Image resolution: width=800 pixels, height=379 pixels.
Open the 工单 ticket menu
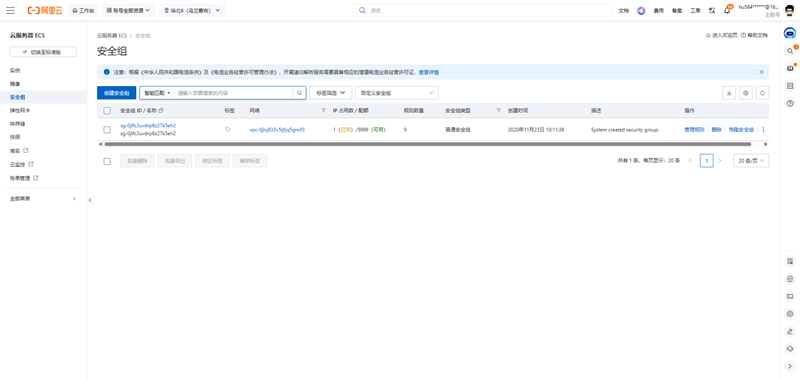(695, 11)
